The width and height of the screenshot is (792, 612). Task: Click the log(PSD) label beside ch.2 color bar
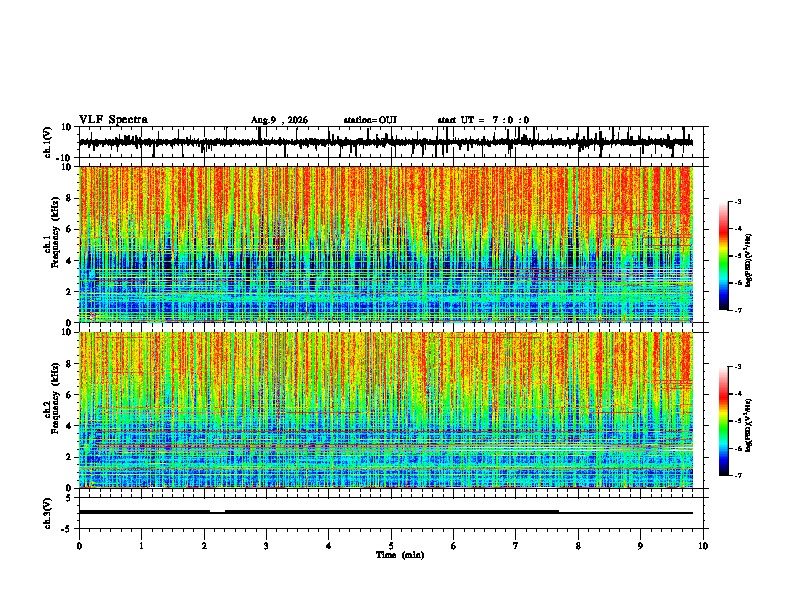(749, 425)
